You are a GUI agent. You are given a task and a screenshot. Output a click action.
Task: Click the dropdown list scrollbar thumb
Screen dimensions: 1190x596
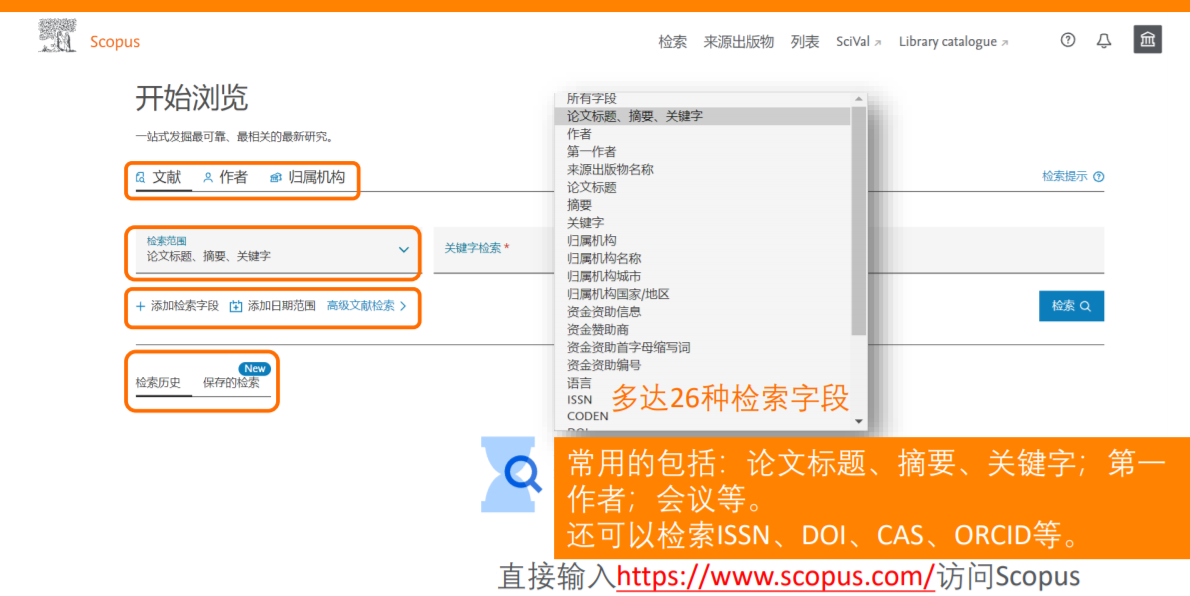[858, 221]
